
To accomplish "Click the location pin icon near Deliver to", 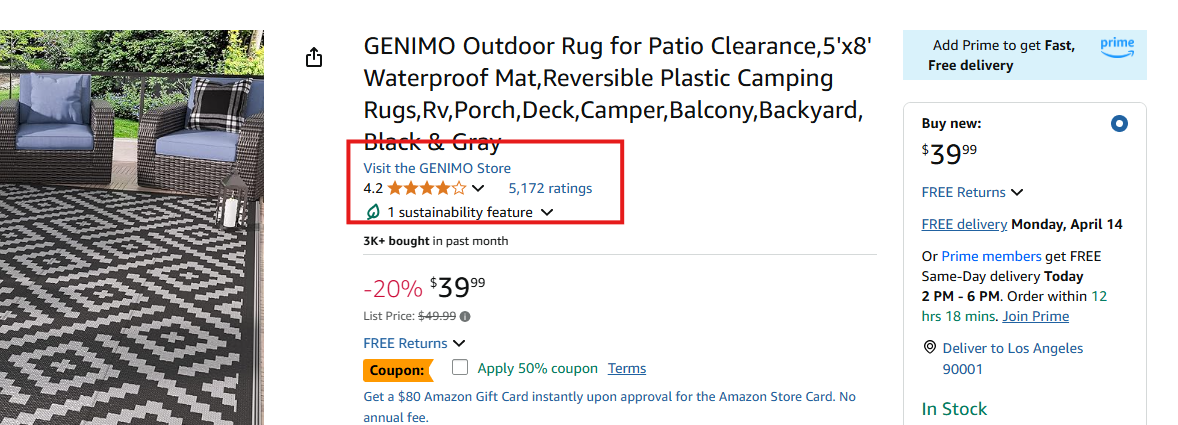I will point(929,348).
